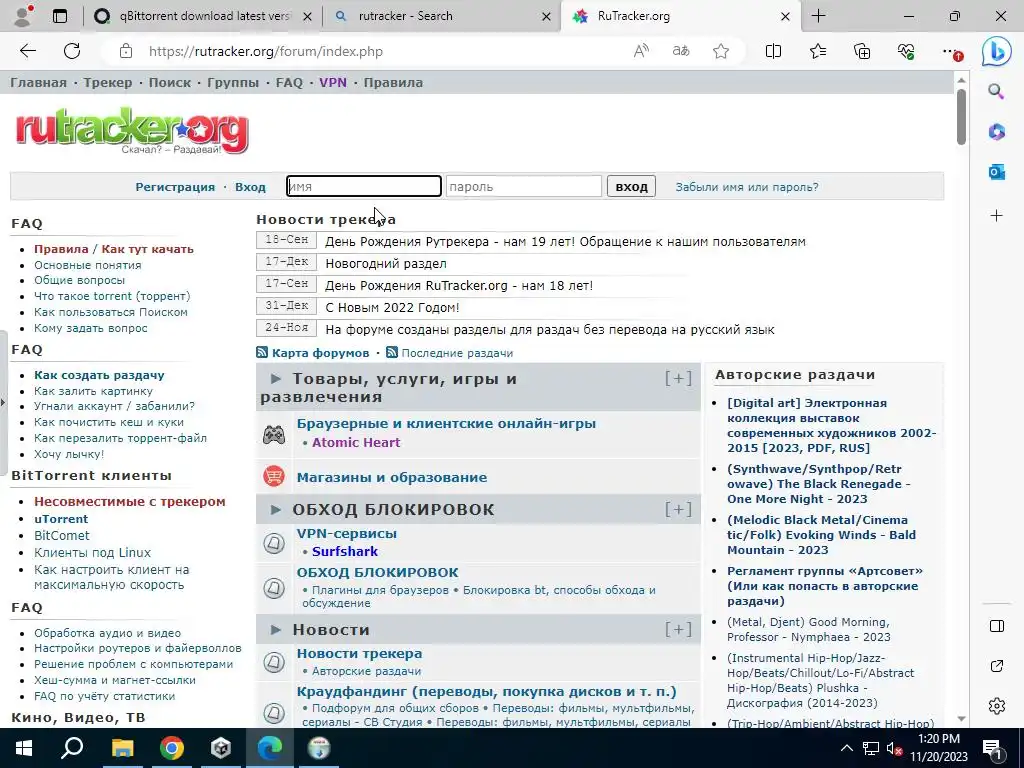
Task: Click the Регистрация link
Action: 175,187
